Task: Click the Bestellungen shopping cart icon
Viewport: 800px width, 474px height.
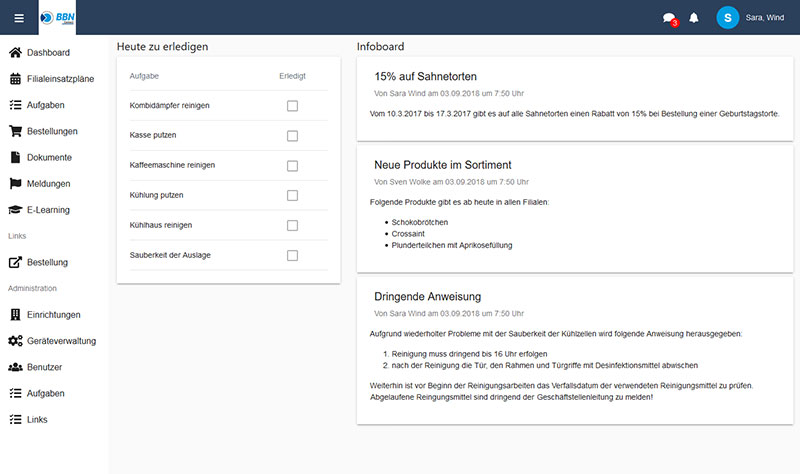Action: pyautogui.click(x=15, y=131)
